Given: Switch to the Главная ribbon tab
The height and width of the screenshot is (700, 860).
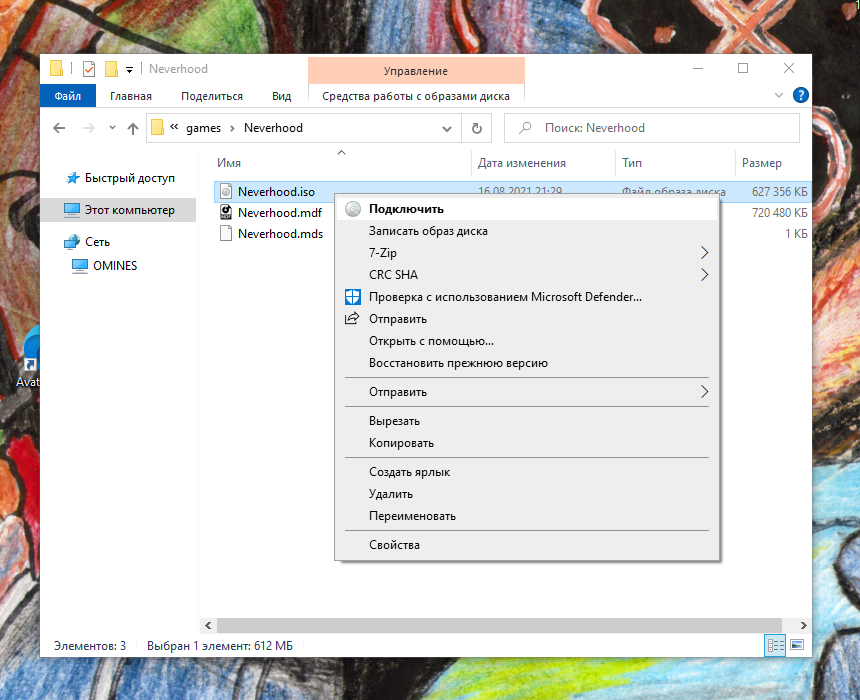Looking at the screenshot, I should [131, 96].
